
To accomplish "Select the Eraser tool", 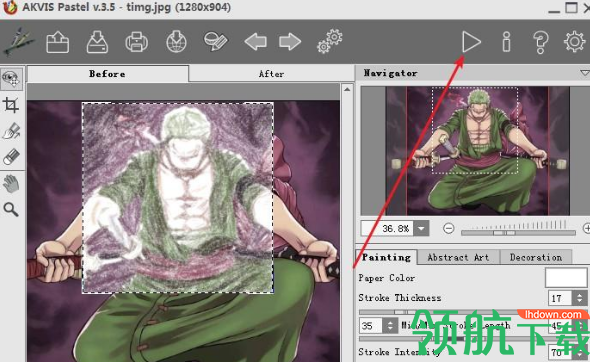I will 11,157.
